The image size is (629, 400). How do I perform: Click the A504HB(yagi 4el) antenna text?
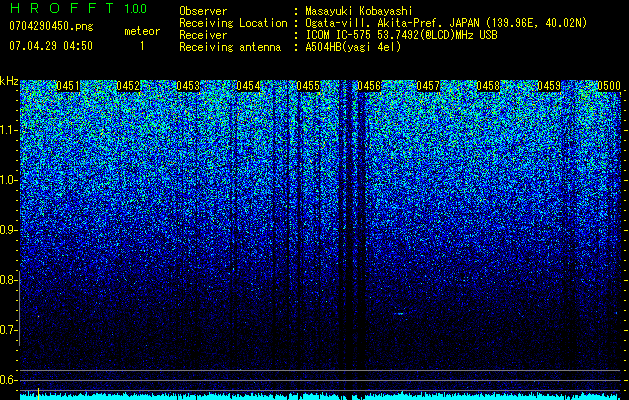(353, 47)
